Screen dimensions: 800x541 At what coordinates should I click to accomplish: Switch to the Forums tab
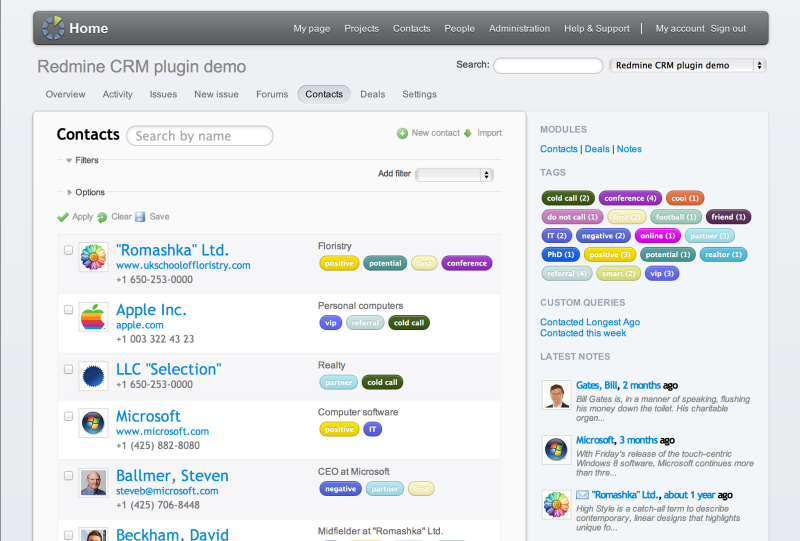pyautogui.click(x=272, y=94)
